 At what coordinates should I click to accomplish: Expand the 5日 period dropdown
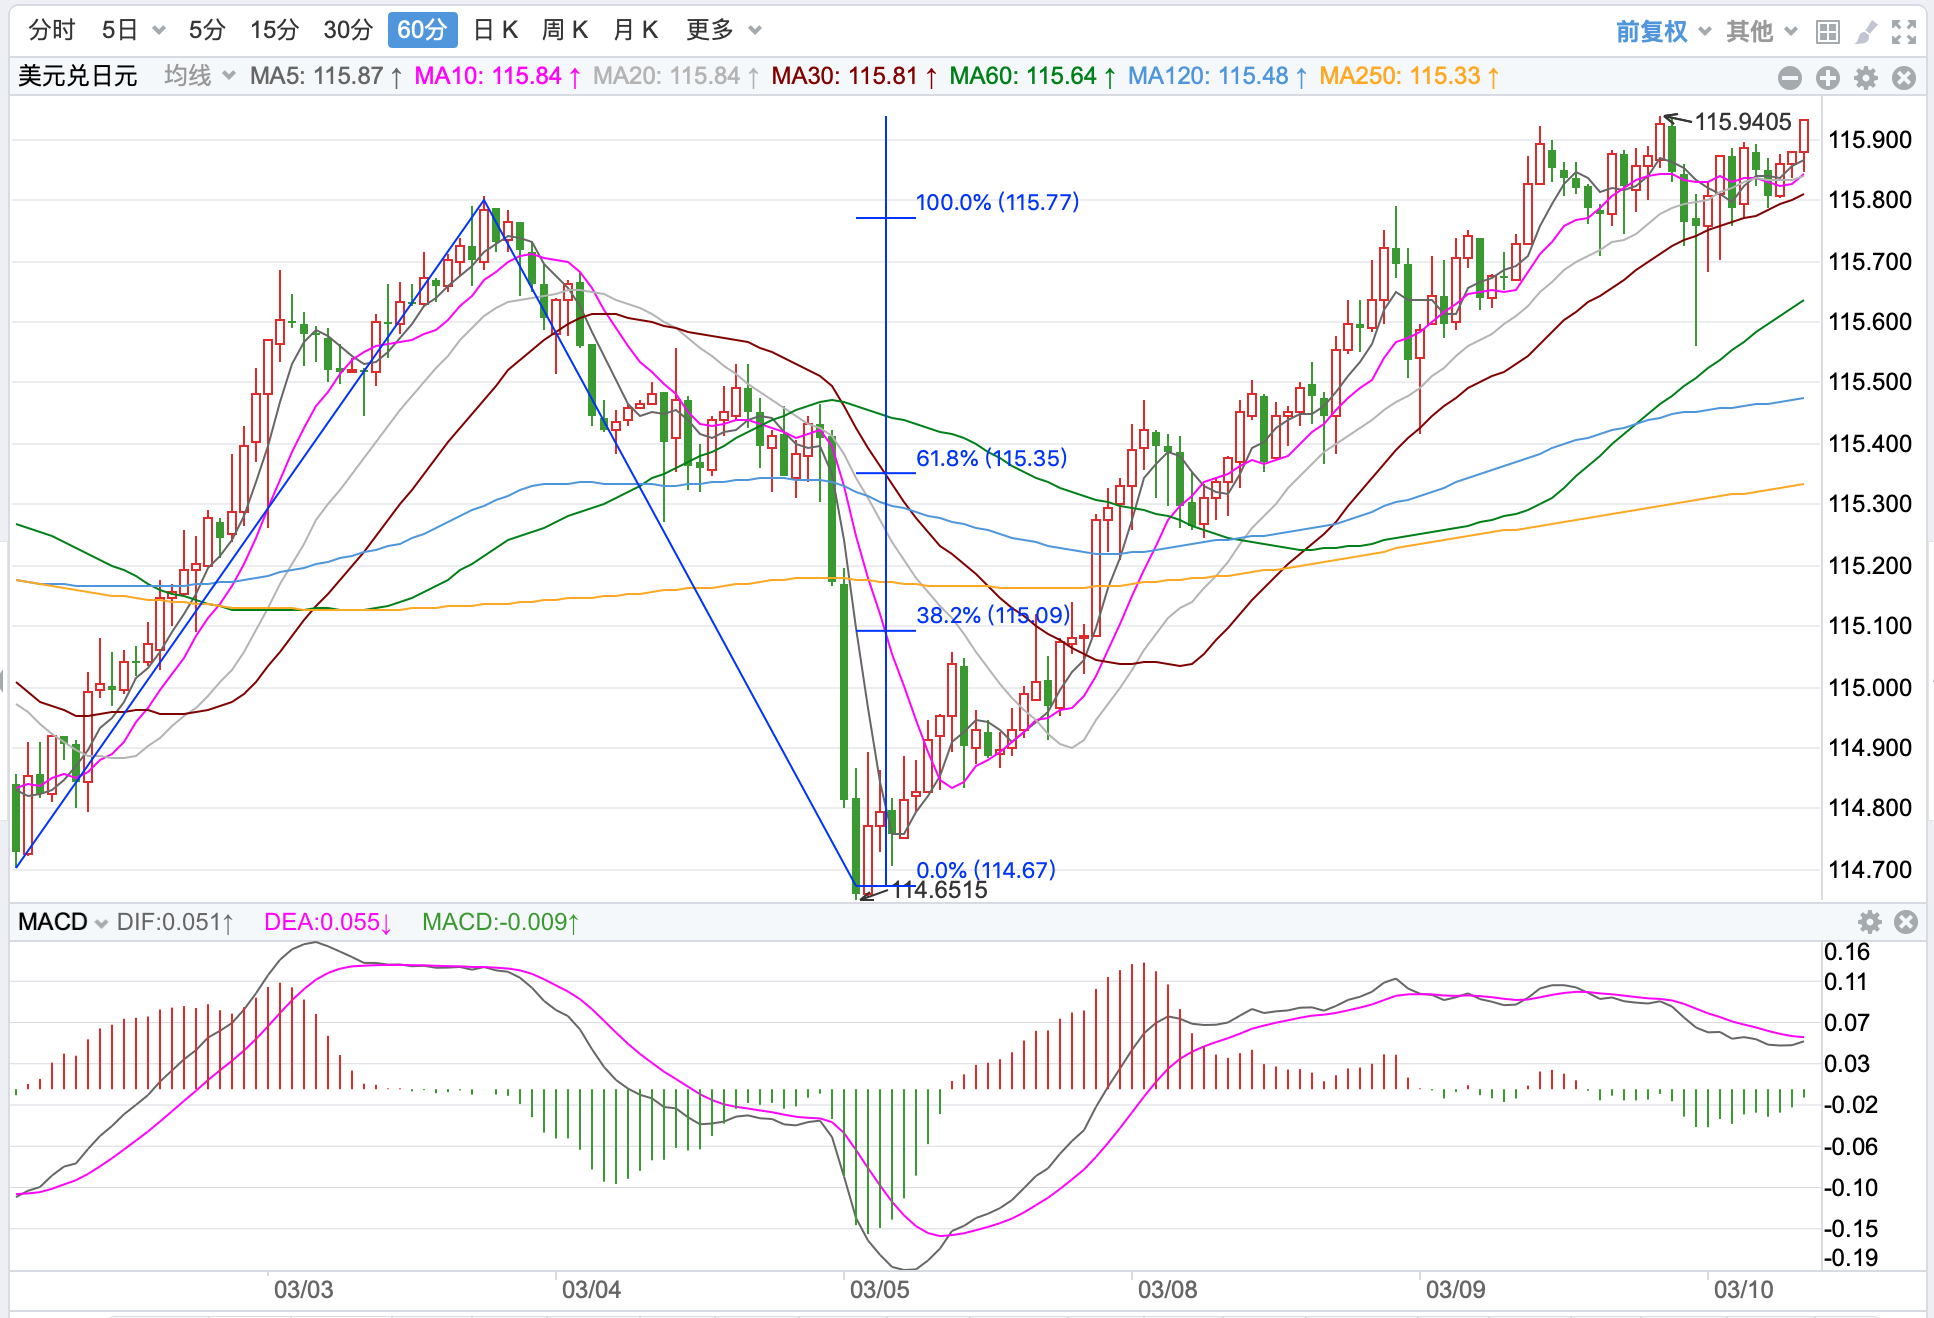point(159,30)
